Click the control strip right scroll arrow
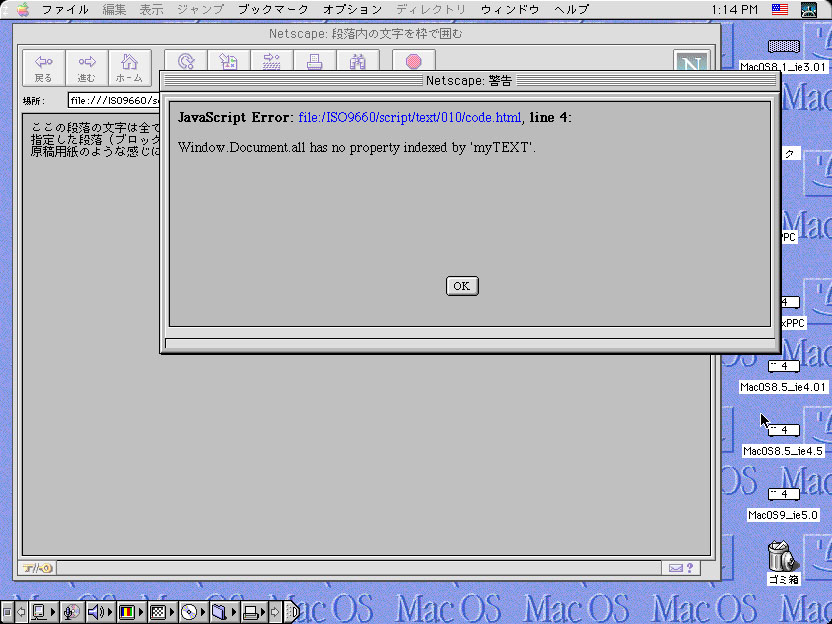832x624 pixels. click(x=275, y=612)
